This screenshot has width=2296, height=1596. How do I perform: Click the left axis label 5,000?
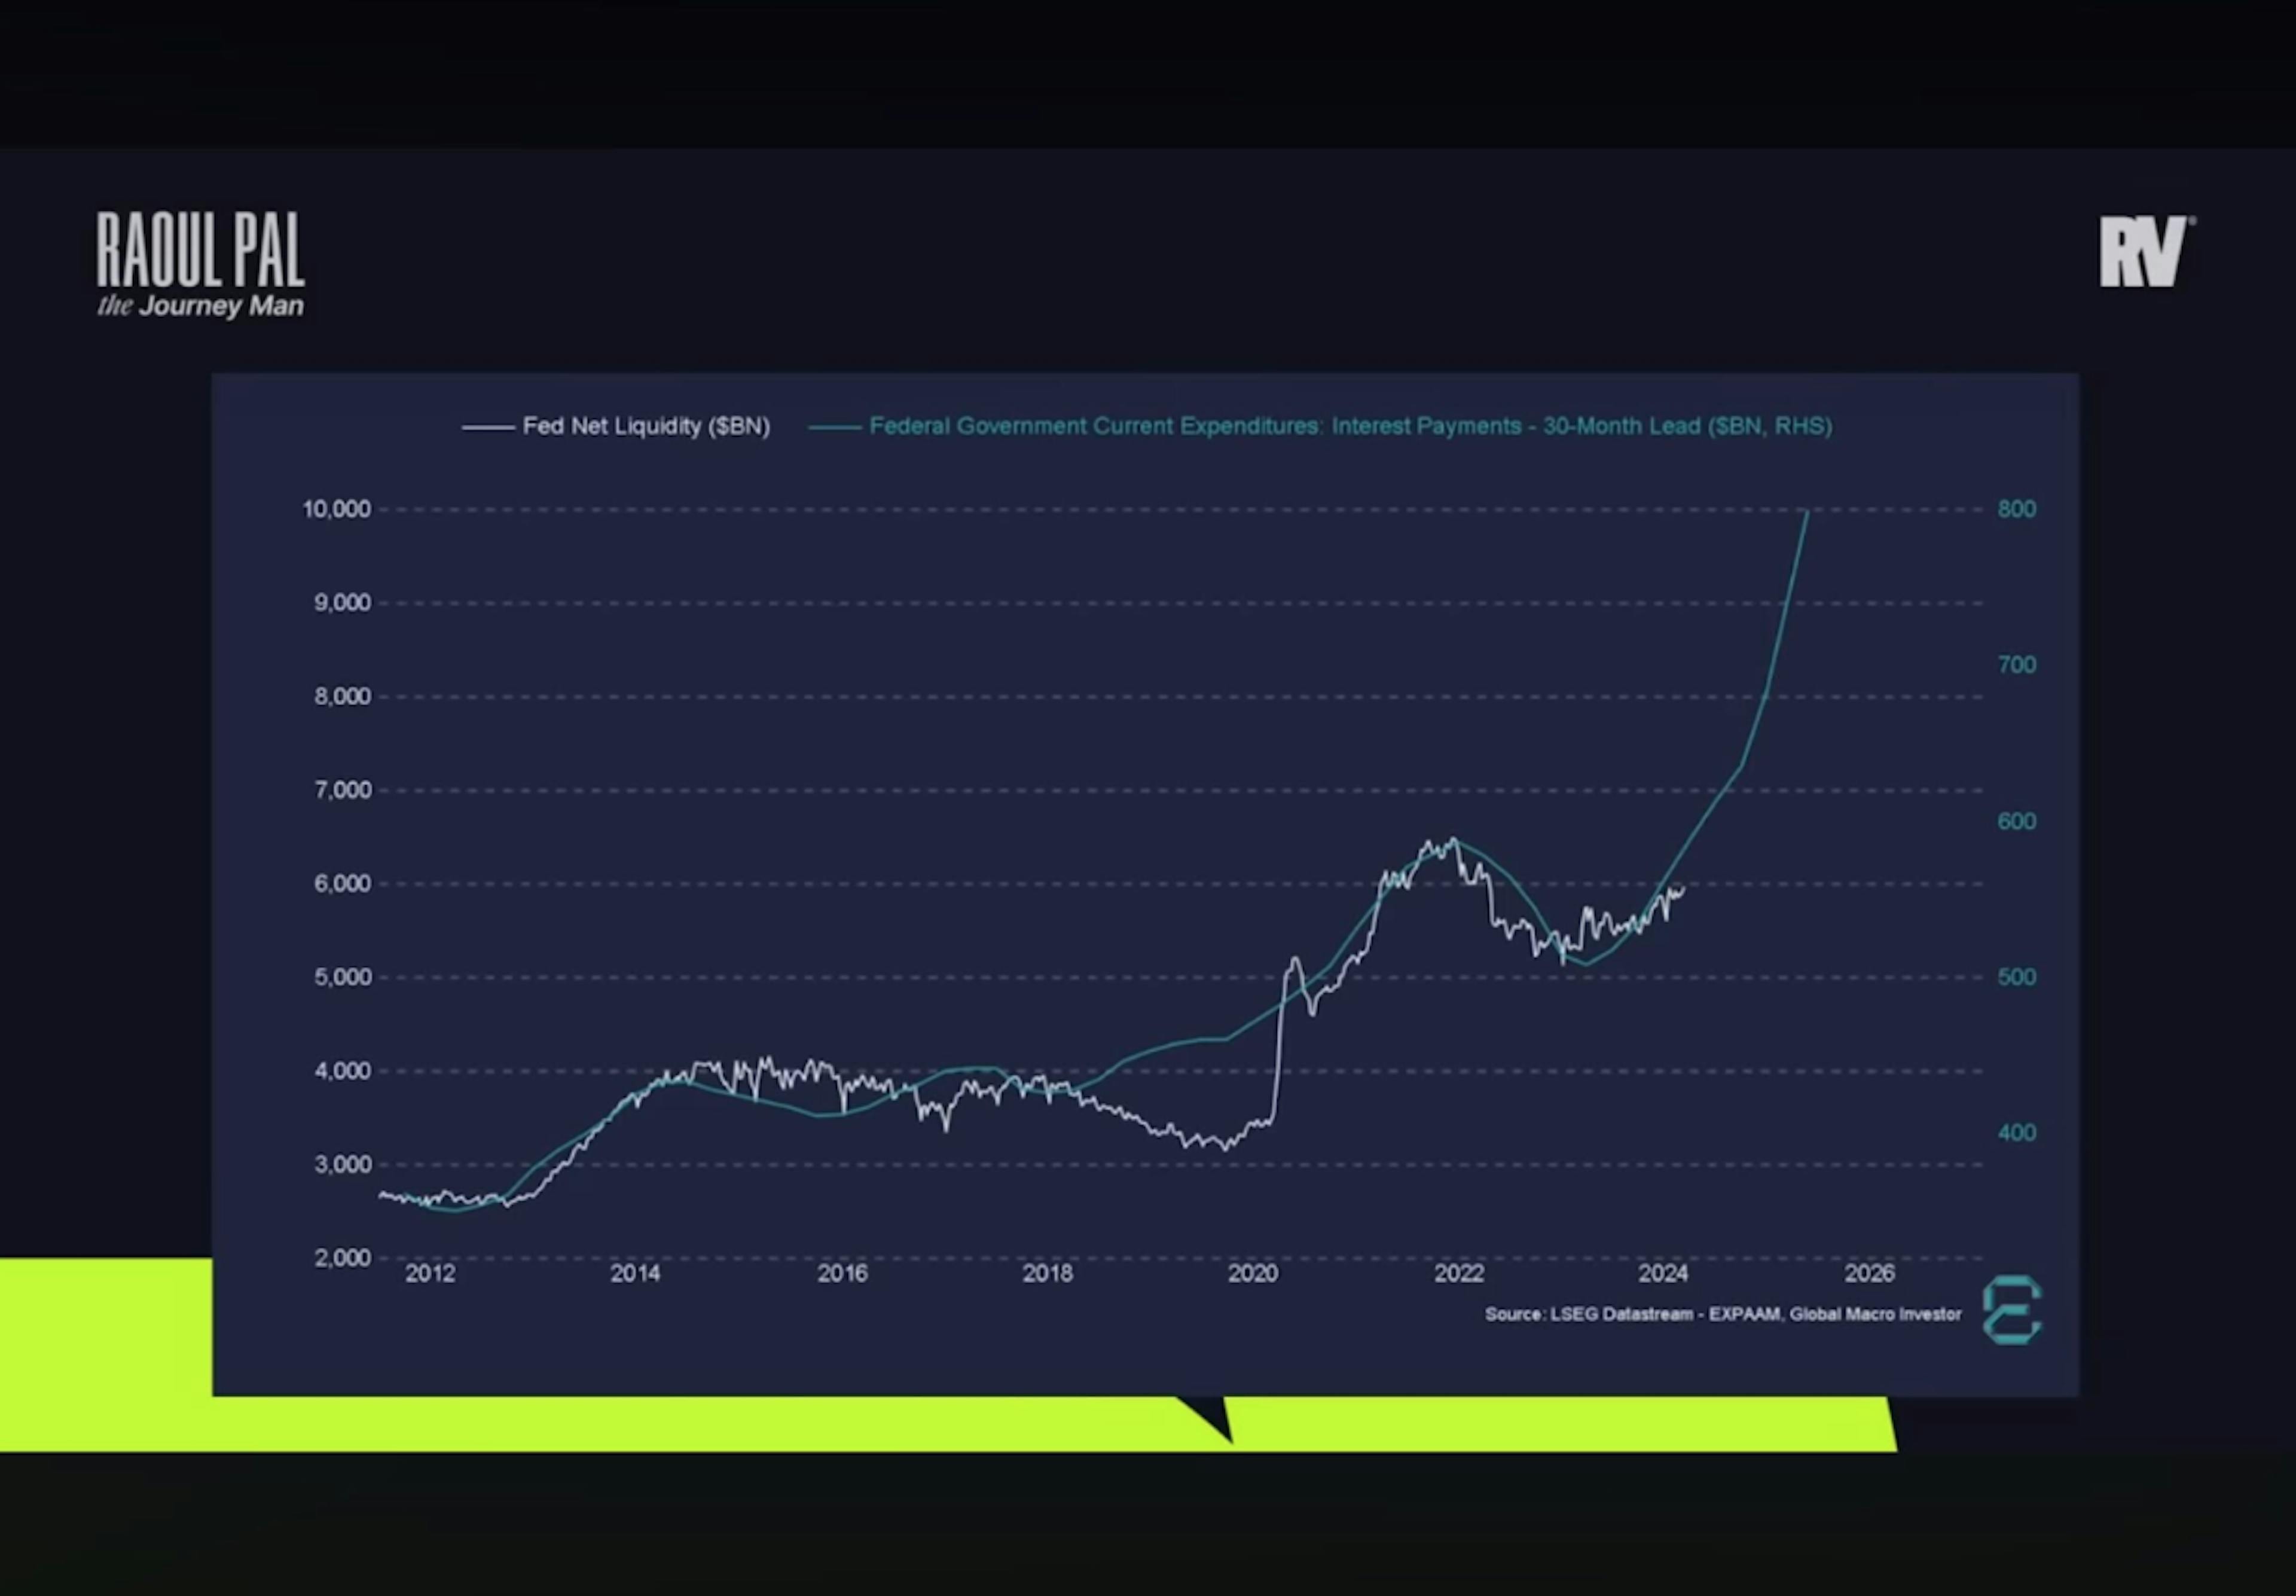(x=342, y=977)
